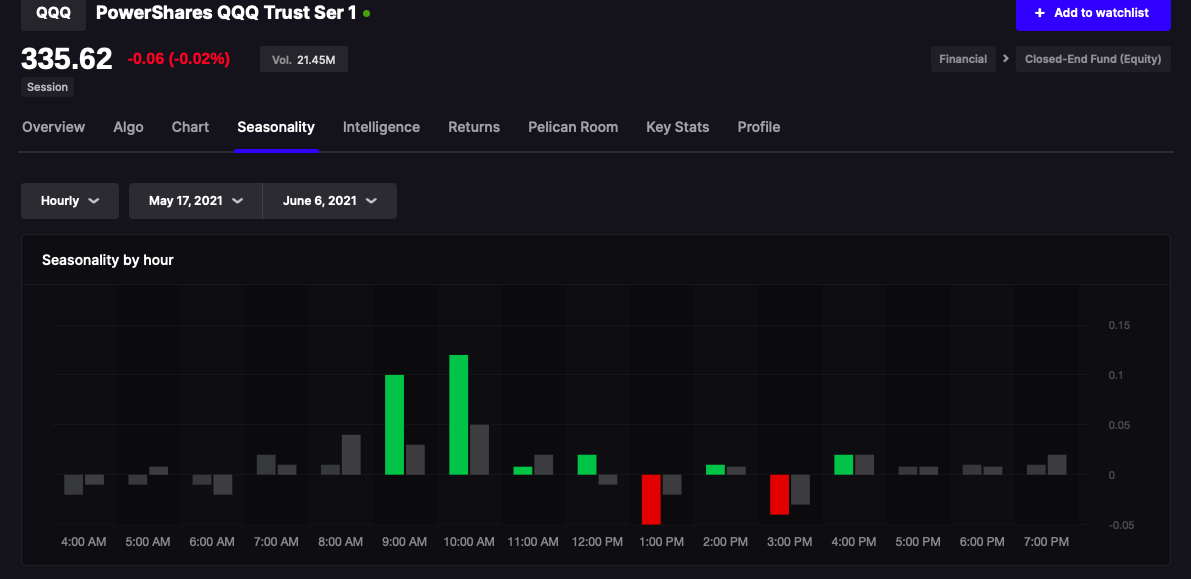Click the 1:00 PM axis label
Viewport: 1191px width, 579px height.
coord(662,542)
